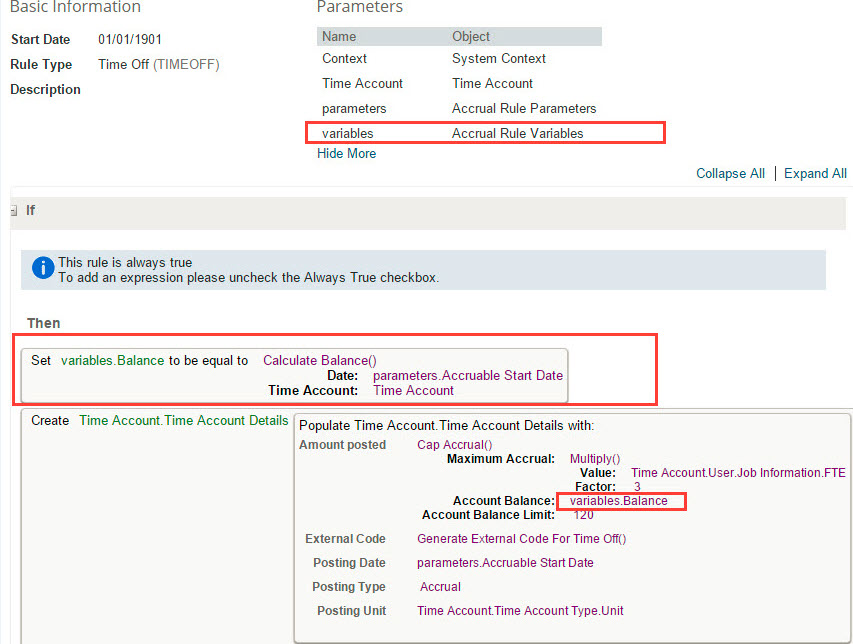Click variables.Balance beside Account Balance
Screen dimensions: 853x644
(619, 501)
